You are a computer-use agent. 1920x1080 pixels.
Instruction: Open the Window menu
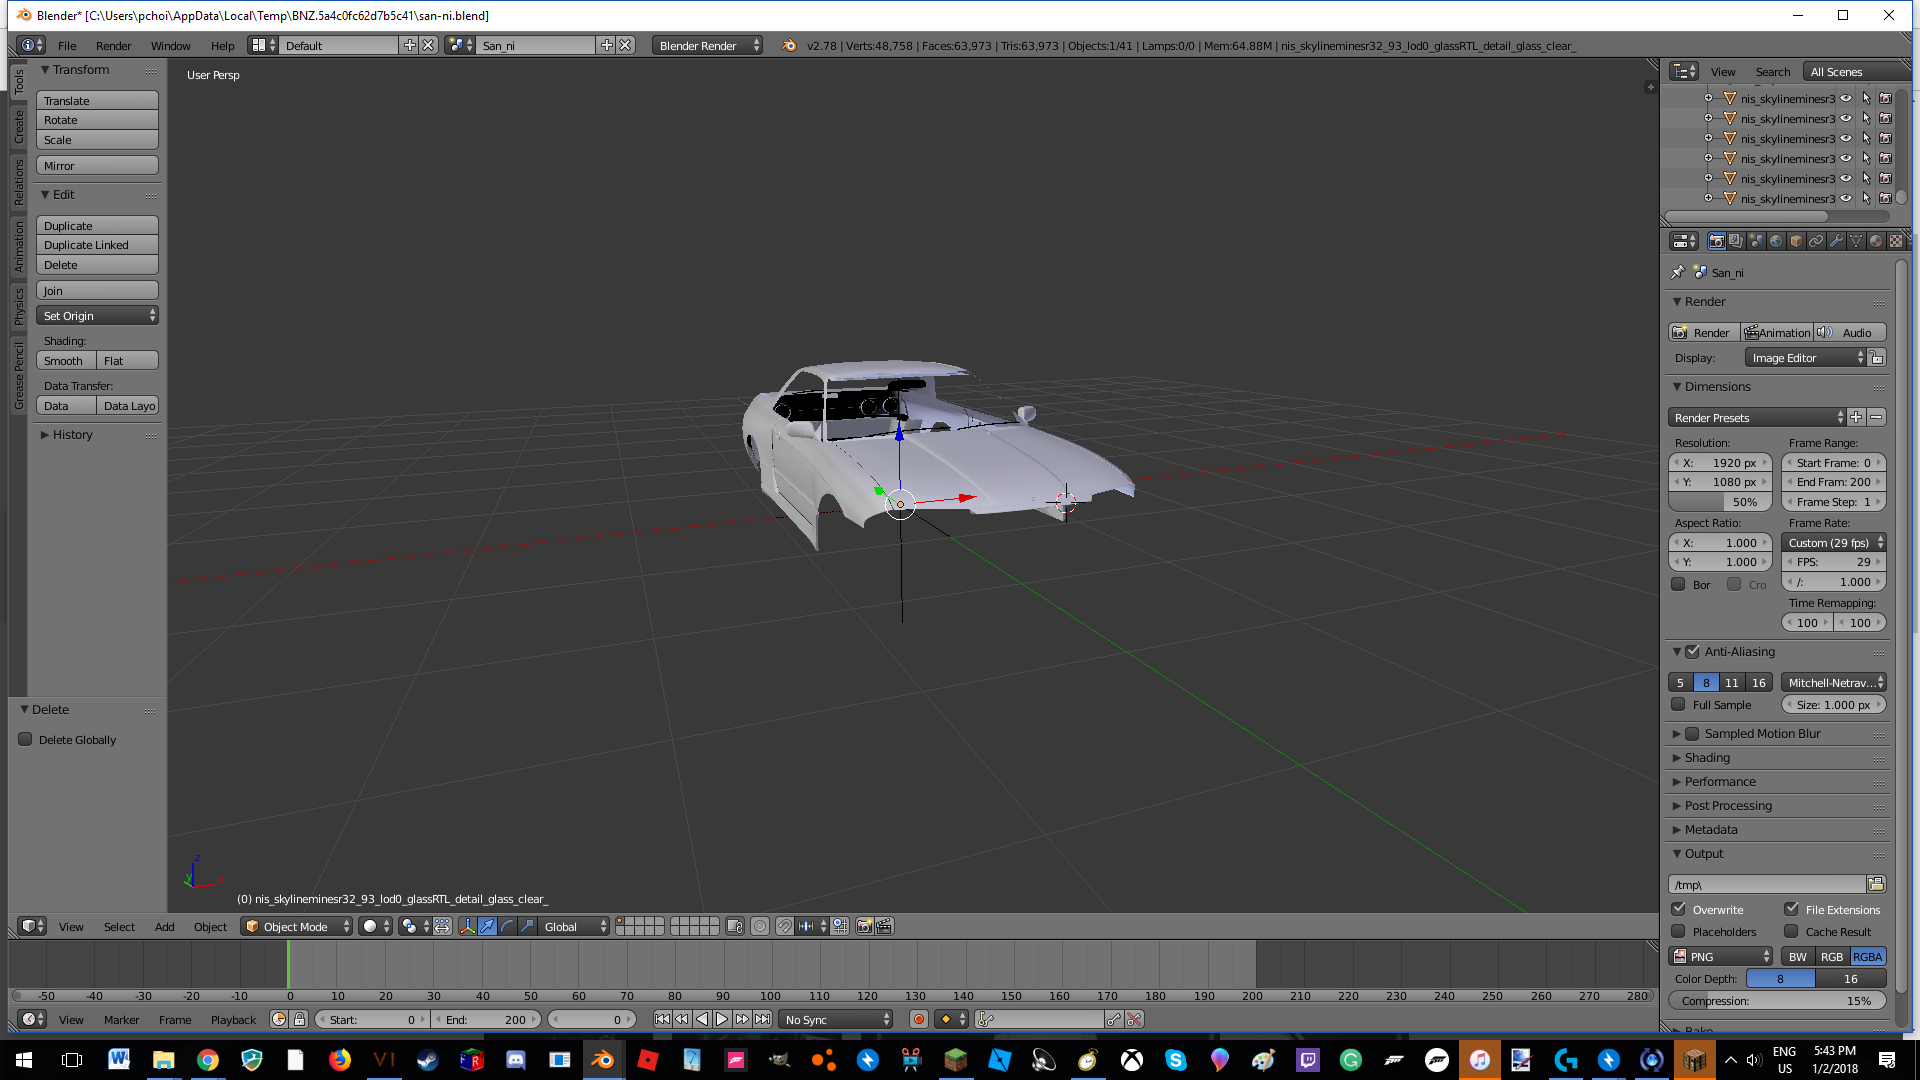pyautogui.click(x=170, y=46)
